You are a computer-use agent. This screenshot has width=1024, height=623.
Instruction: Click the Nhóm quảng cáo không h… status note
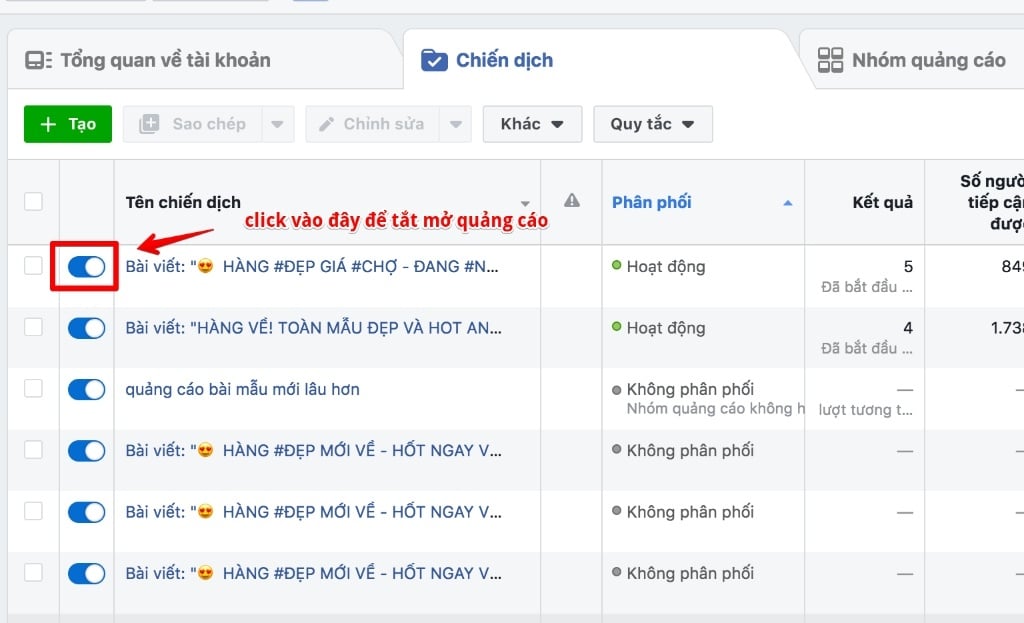[x=715, y=409]
